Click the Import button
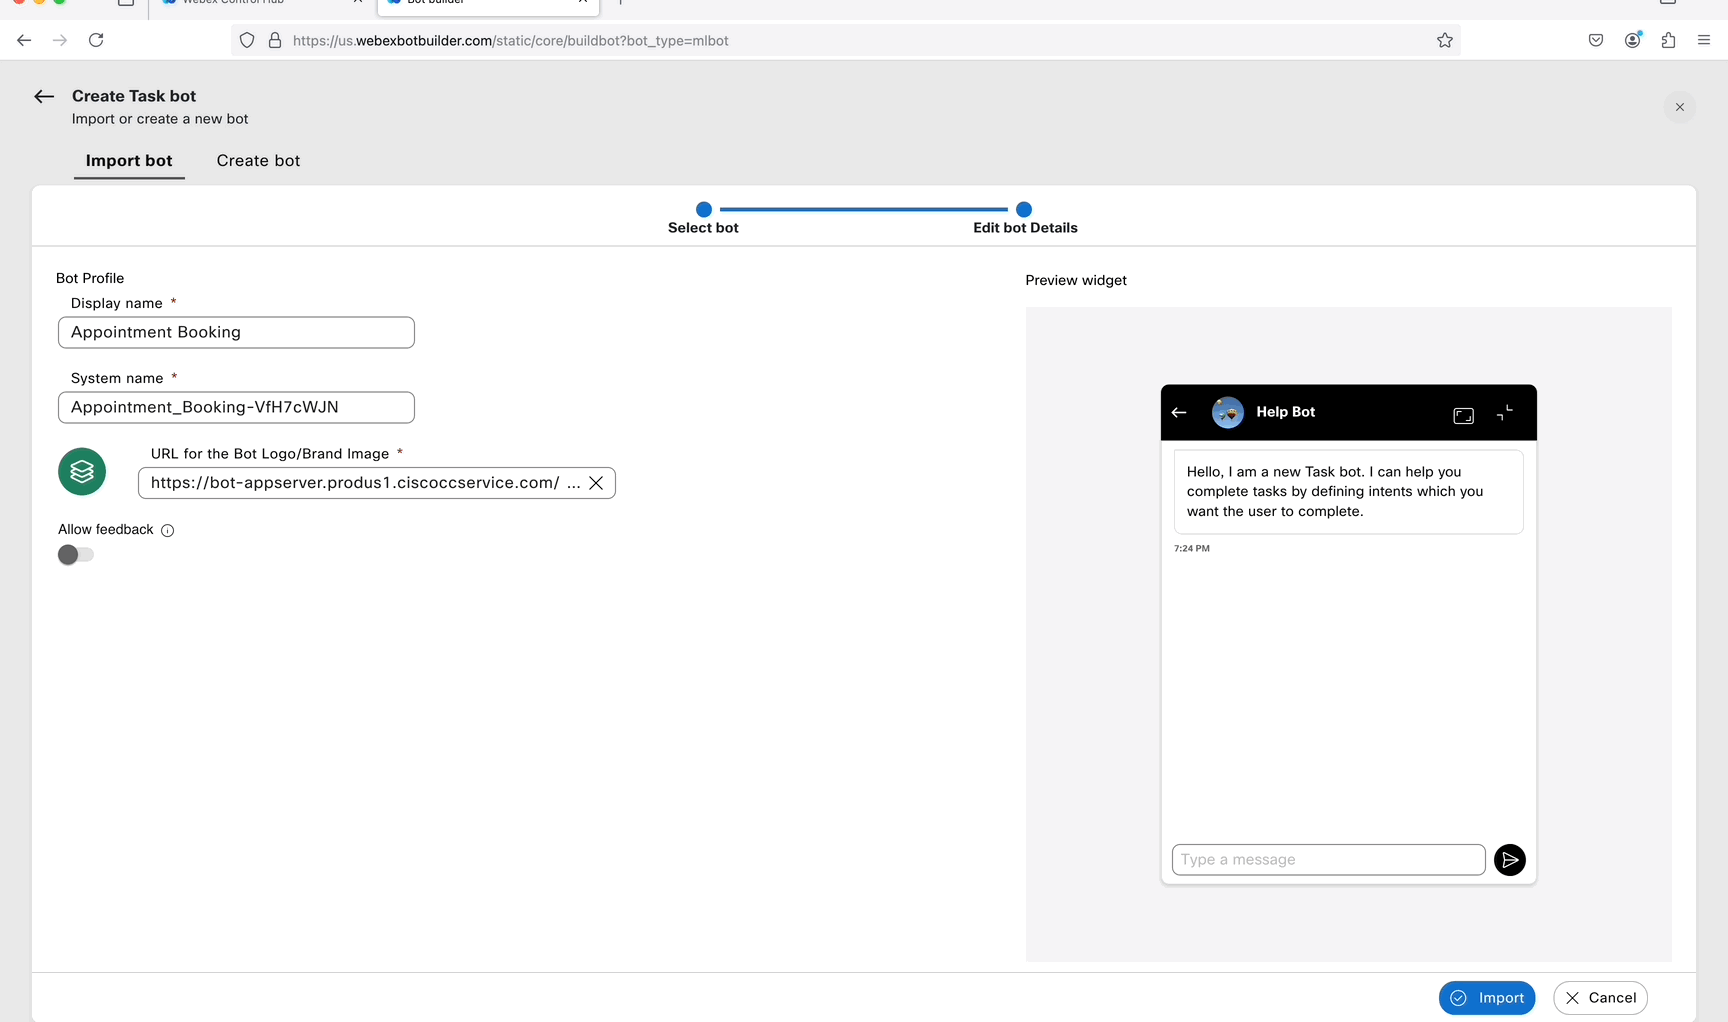 1487,998
